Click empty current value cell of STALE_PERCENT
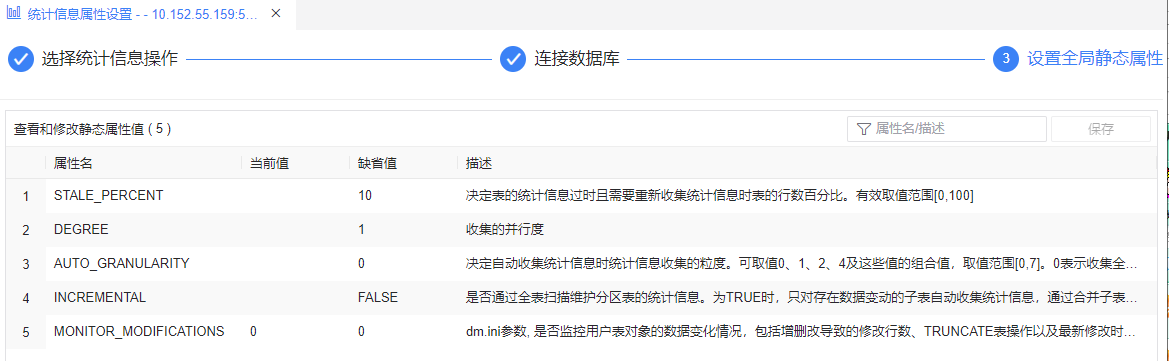The height and width of the screenshot is (361, 1169). point(295,195)
